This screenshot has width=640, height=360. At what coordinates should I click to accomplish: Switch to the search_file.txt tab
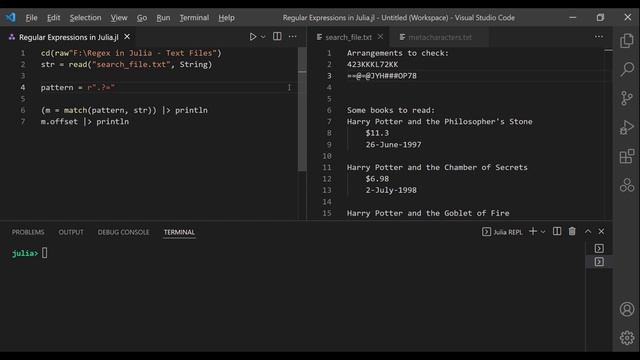click(349, 37)
